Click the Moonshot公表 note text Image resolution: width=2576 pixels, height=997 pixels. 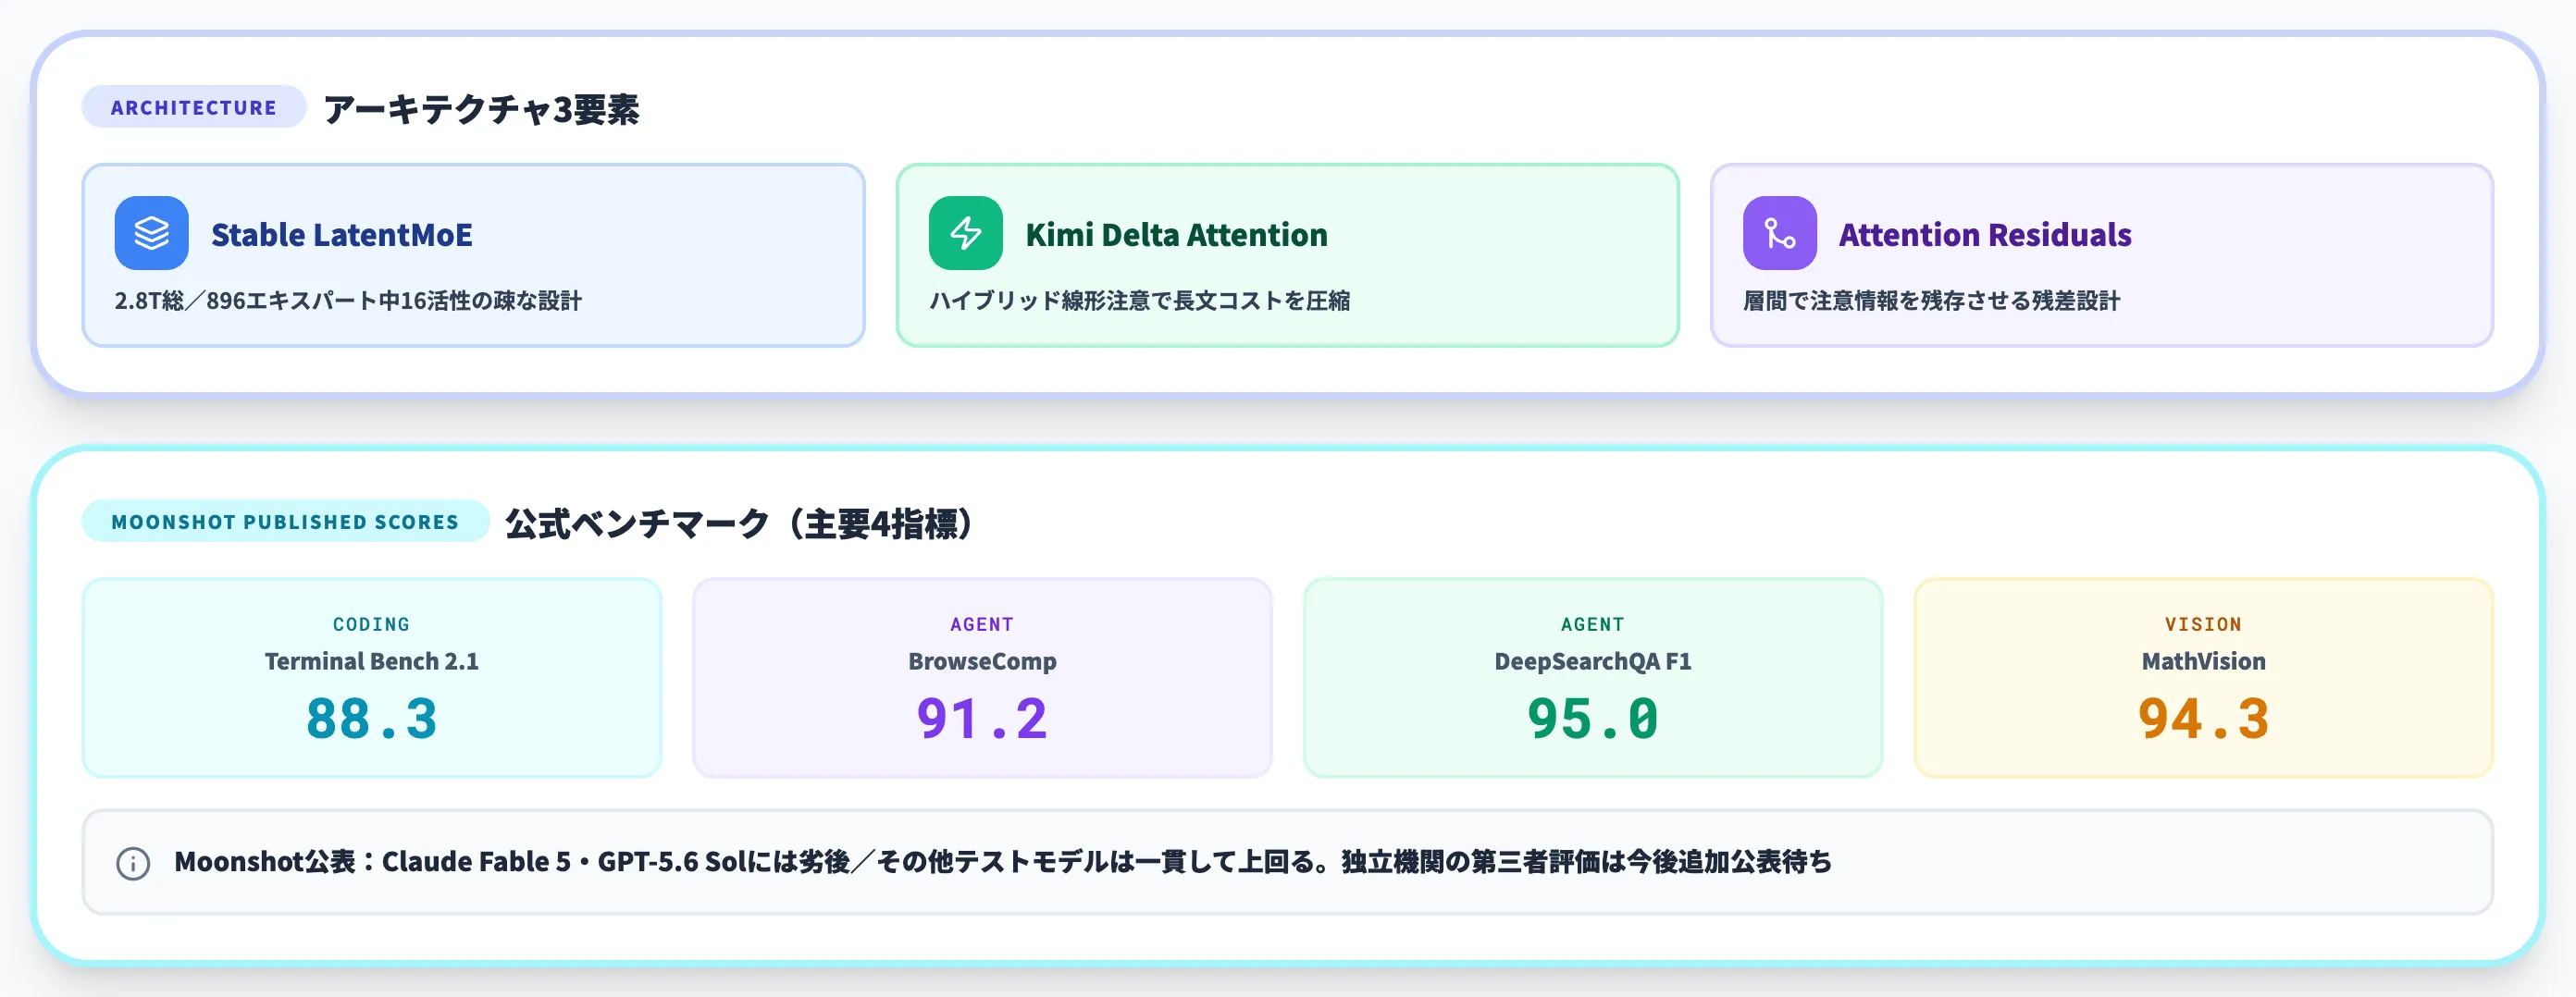coord(1003,862)
